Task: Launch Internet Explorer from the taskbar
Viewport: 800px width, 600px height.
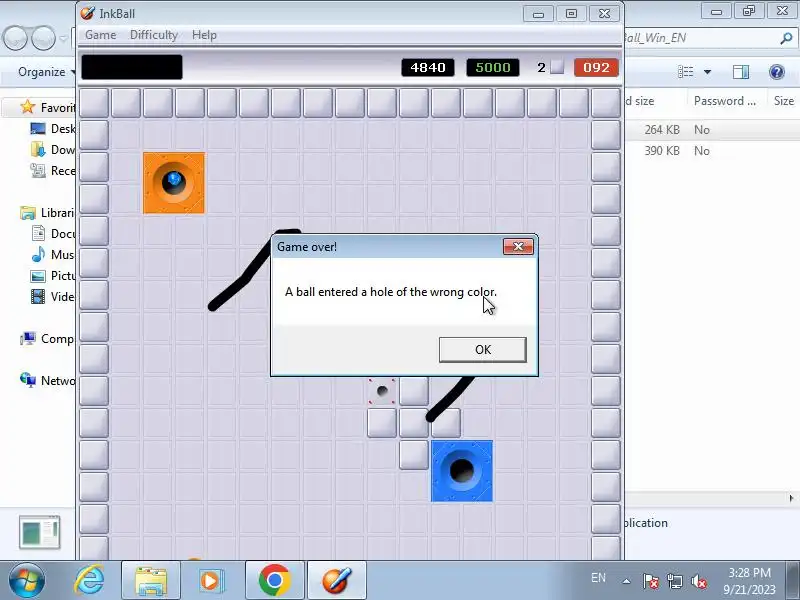Action: [89, 581]
